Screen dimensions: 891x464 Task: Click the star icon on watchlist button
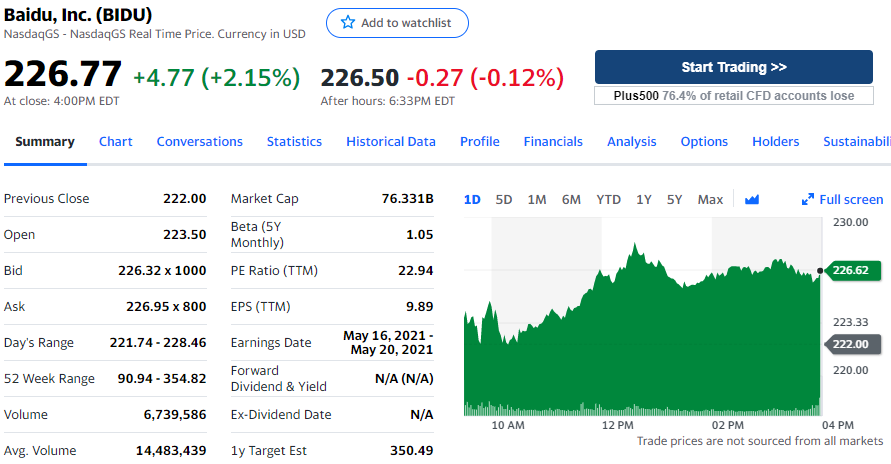348,23
